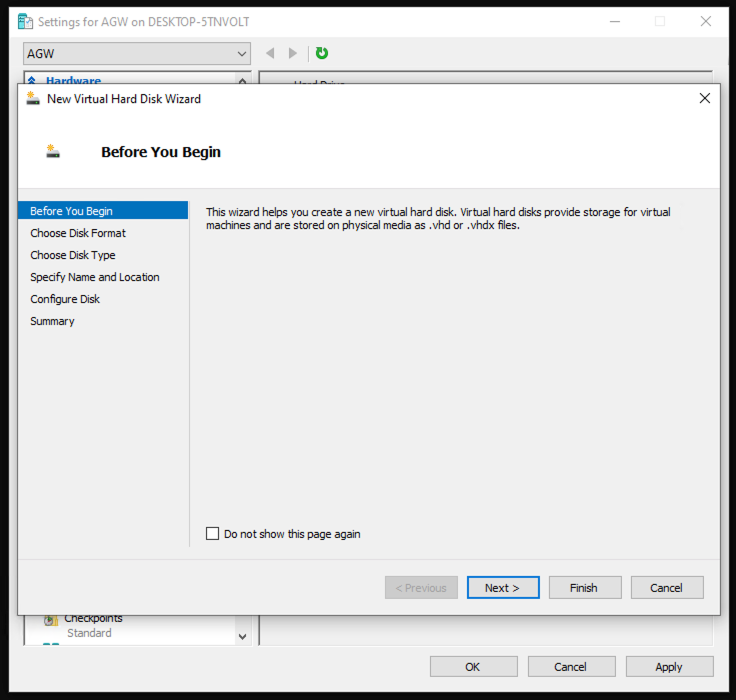Enable Do not show this page again

[x=212, y=534]
